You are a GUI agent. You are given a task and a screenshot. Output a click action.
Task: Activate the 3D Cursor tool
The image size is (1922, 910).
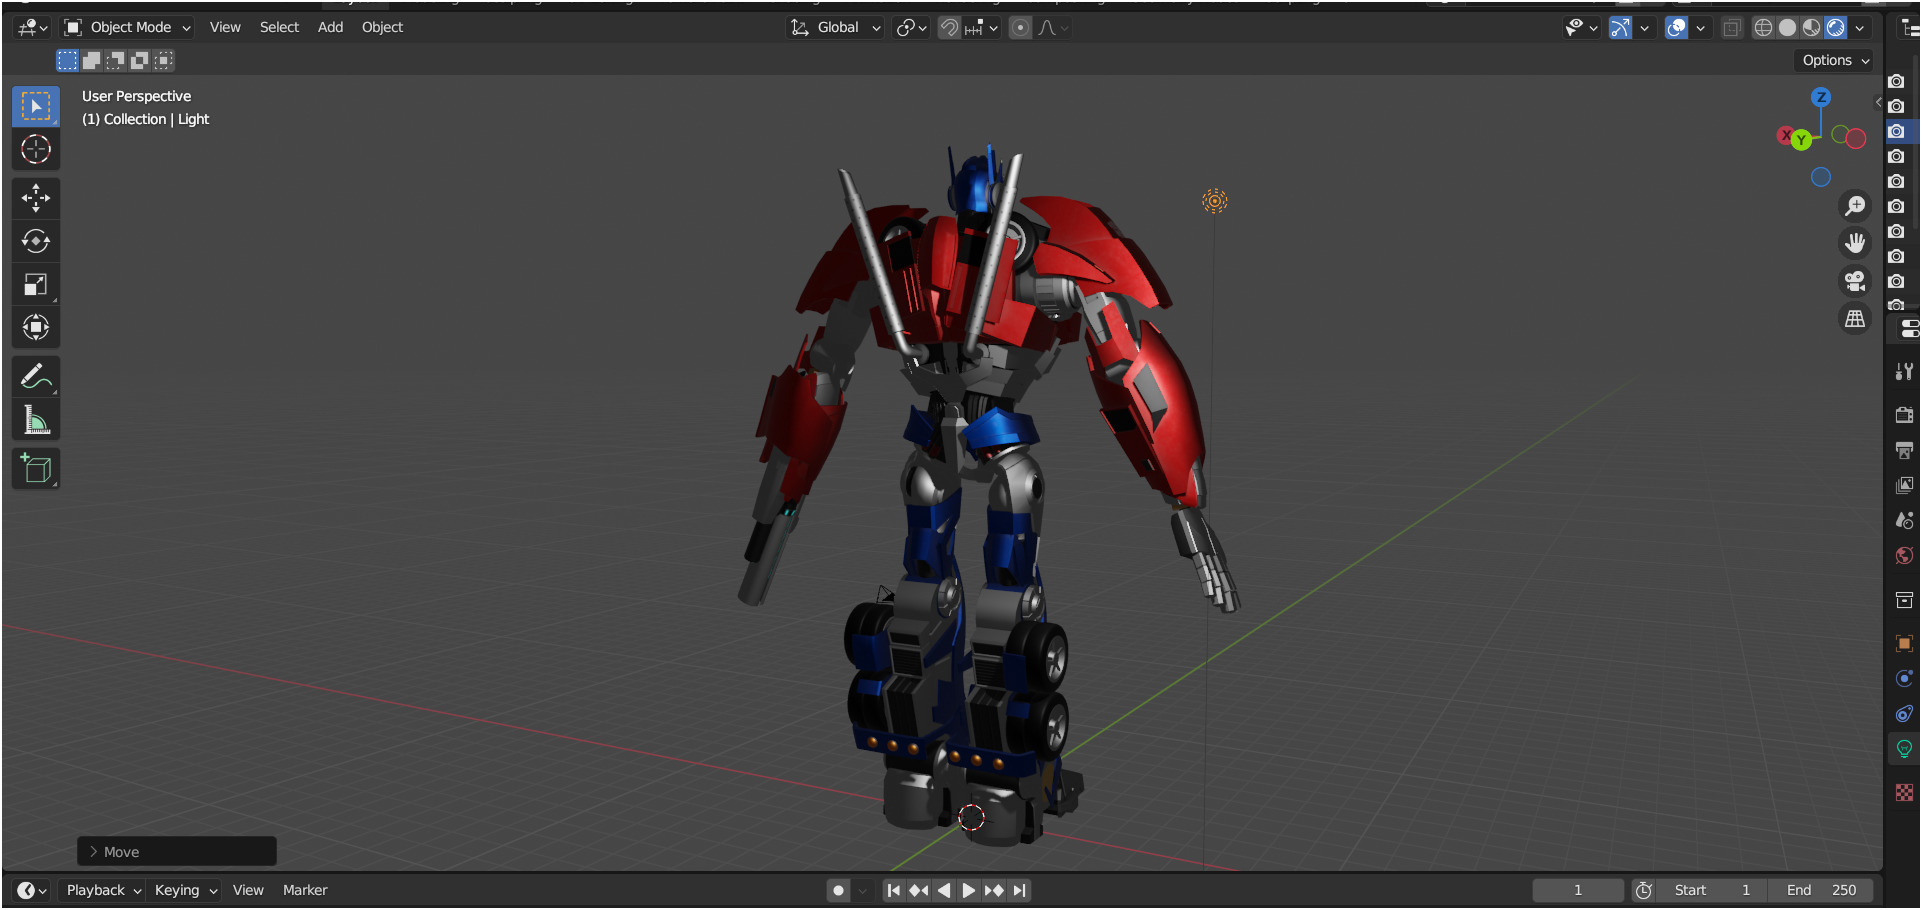click(x=36, y=149)
